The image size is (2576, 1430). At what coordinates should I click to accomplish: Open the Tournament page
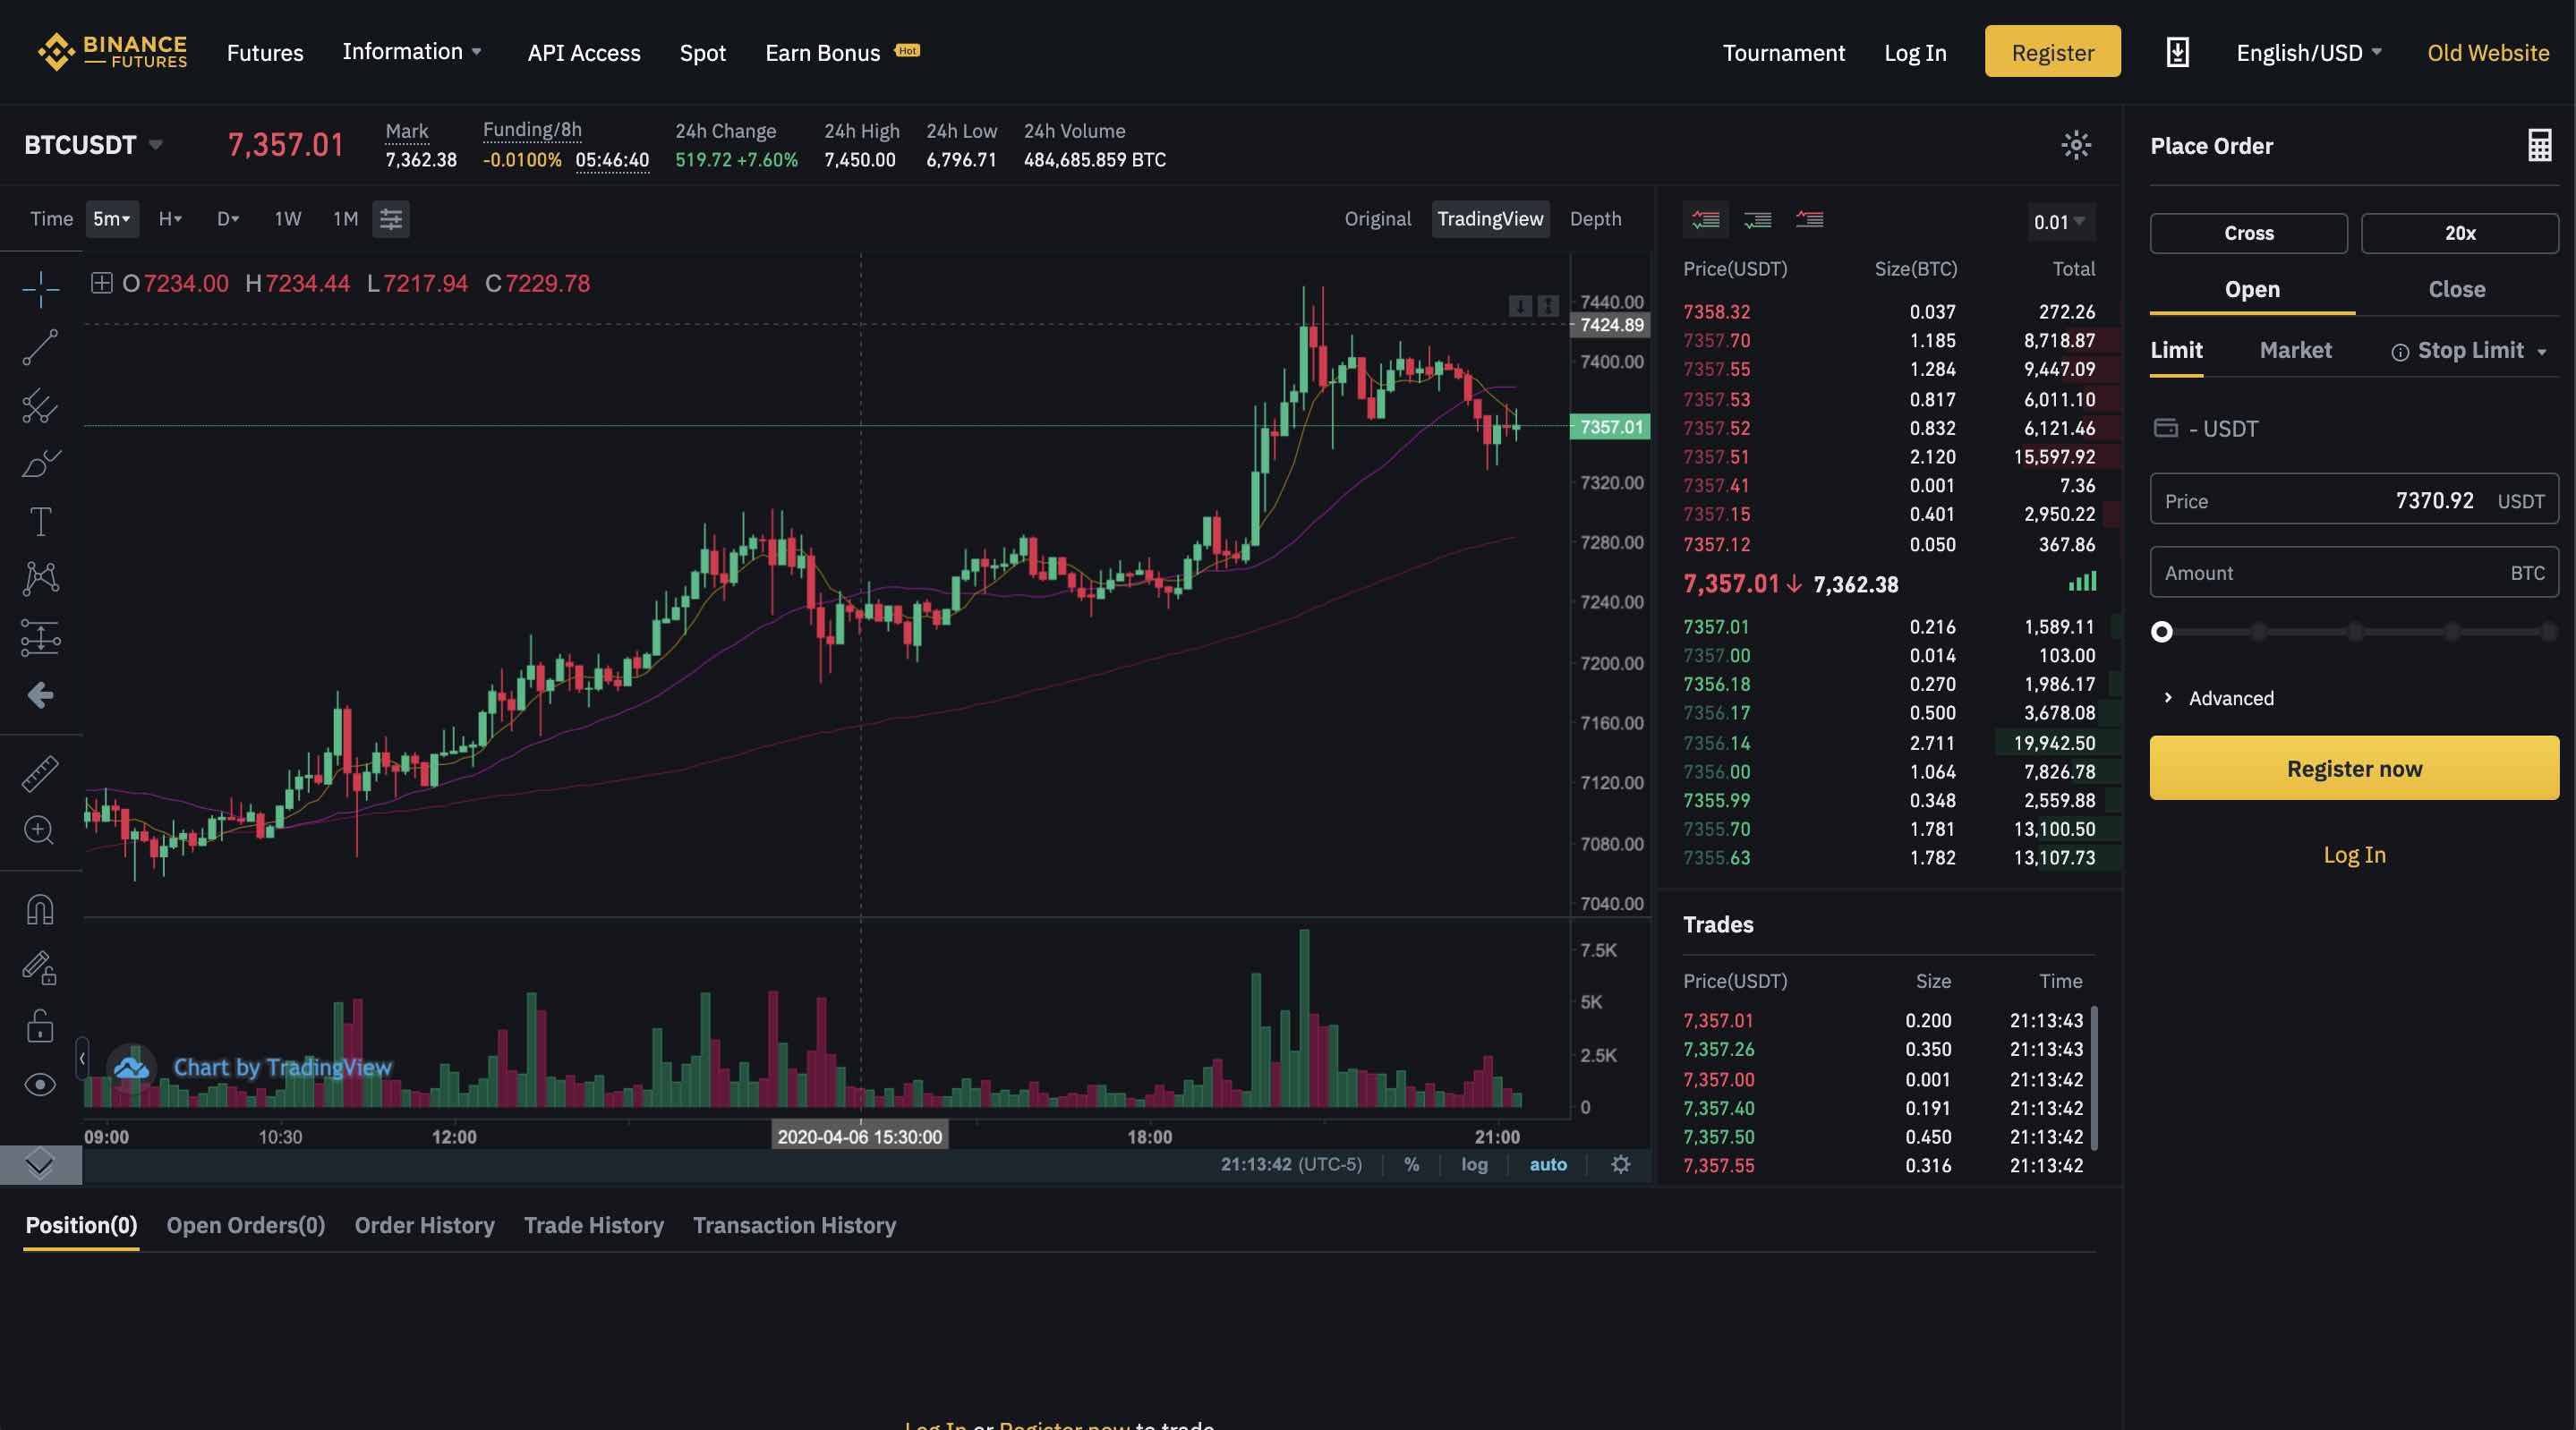coord(1784,52)
